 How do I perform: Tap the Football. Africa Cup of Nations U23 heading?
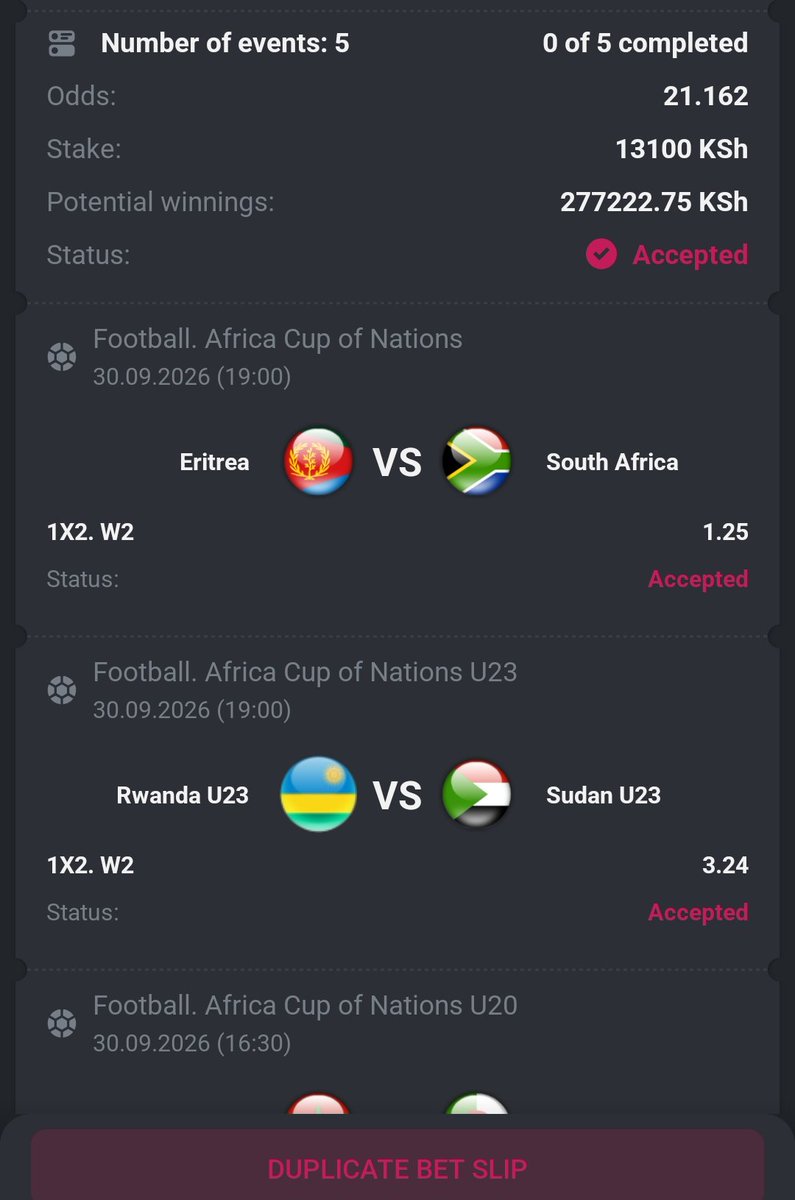(305, 672)
